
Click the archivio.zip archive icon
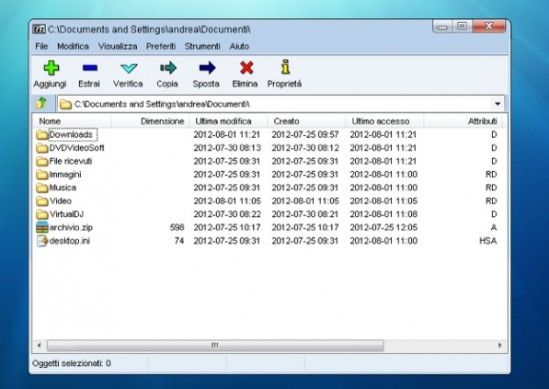(42, 227)
